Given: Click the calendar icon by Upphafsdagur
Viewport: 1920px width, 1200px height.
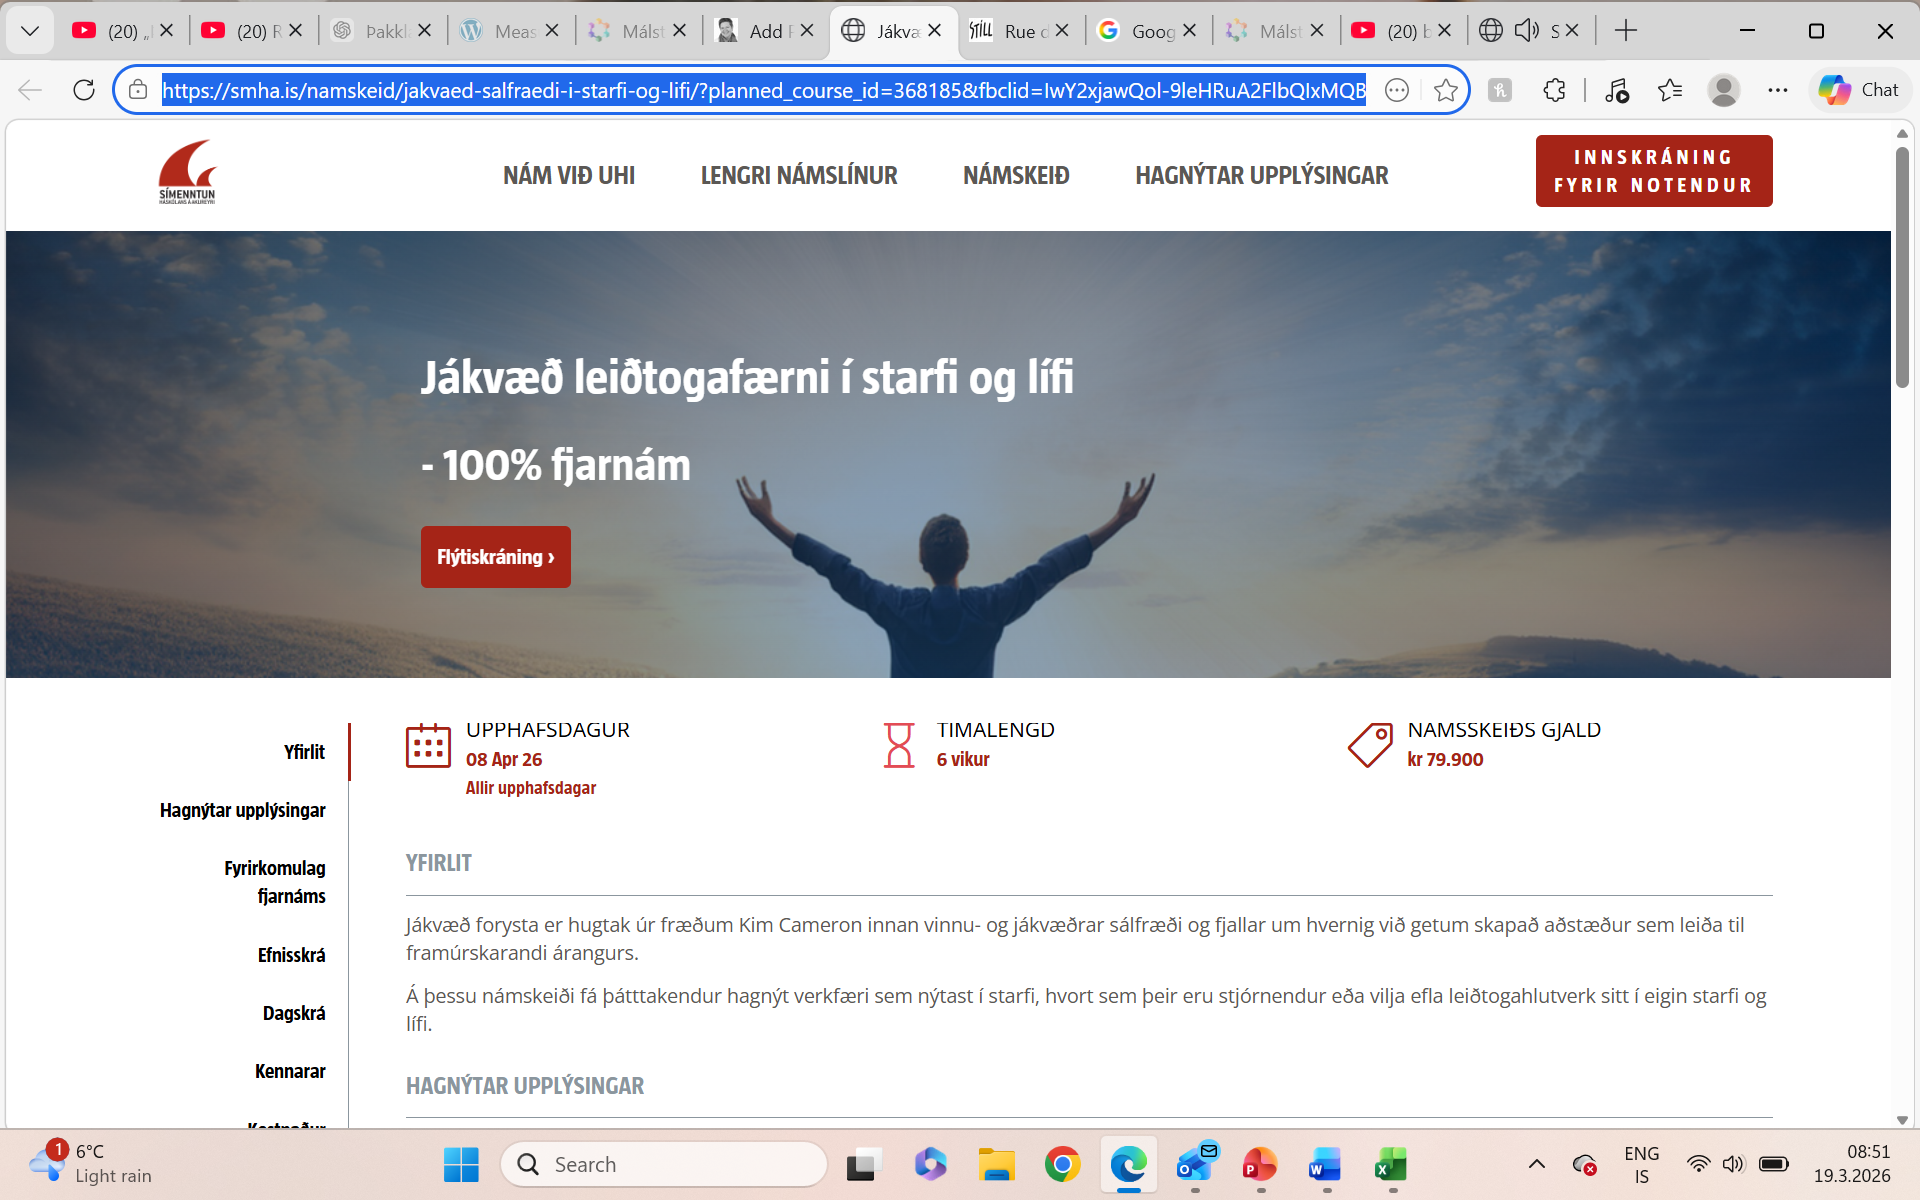Looking at the screenshot, I should click(428, 746).
